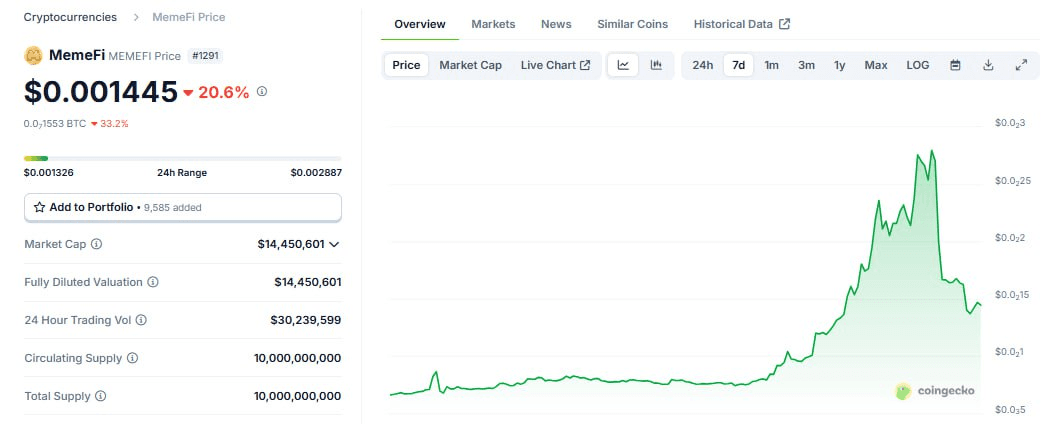The width and height of the screenshot is (1054, 424).
Task: Expand the Market Cap value chevron
Action: tap(334, 244)
